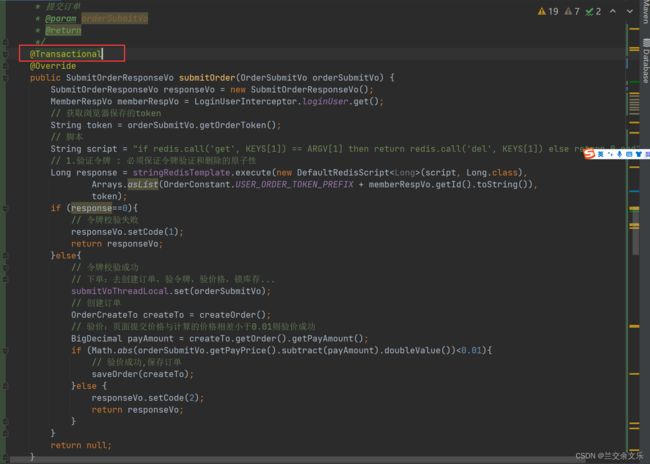Image resolution: width=650 pixels, height=464 pixels.
Task: Click the Sogou input method S logo
Action: click(x=589, y=154)
